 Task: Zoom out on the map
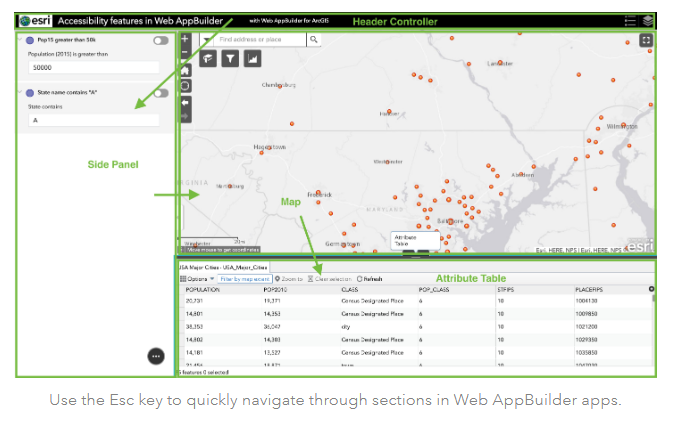click(x=185, y=52)
